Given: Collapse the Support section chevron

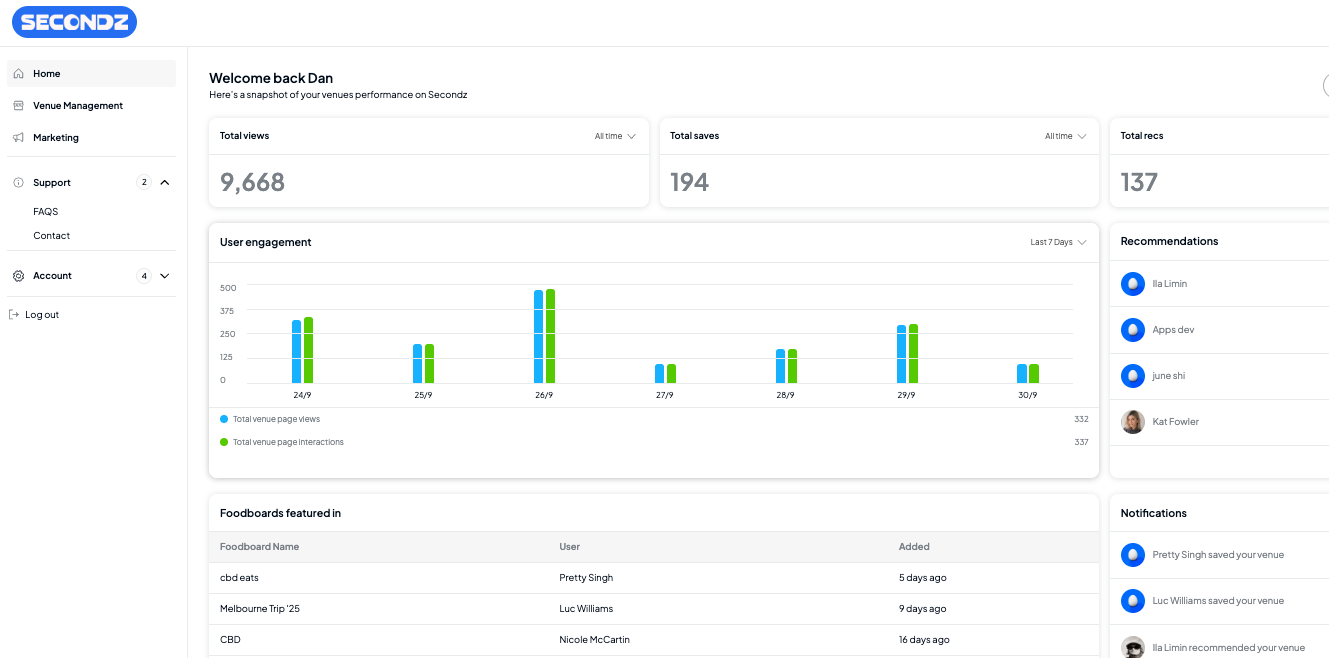Looking at the screenshot, I should coord(165,183).
